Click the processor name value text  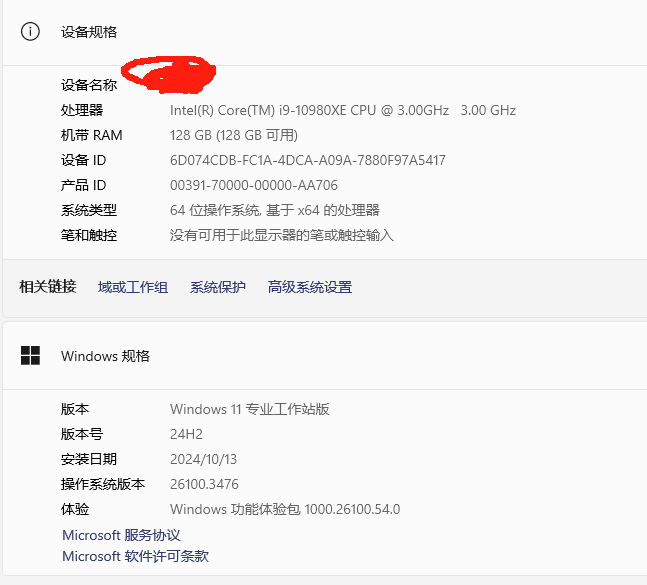click(343, 111)
